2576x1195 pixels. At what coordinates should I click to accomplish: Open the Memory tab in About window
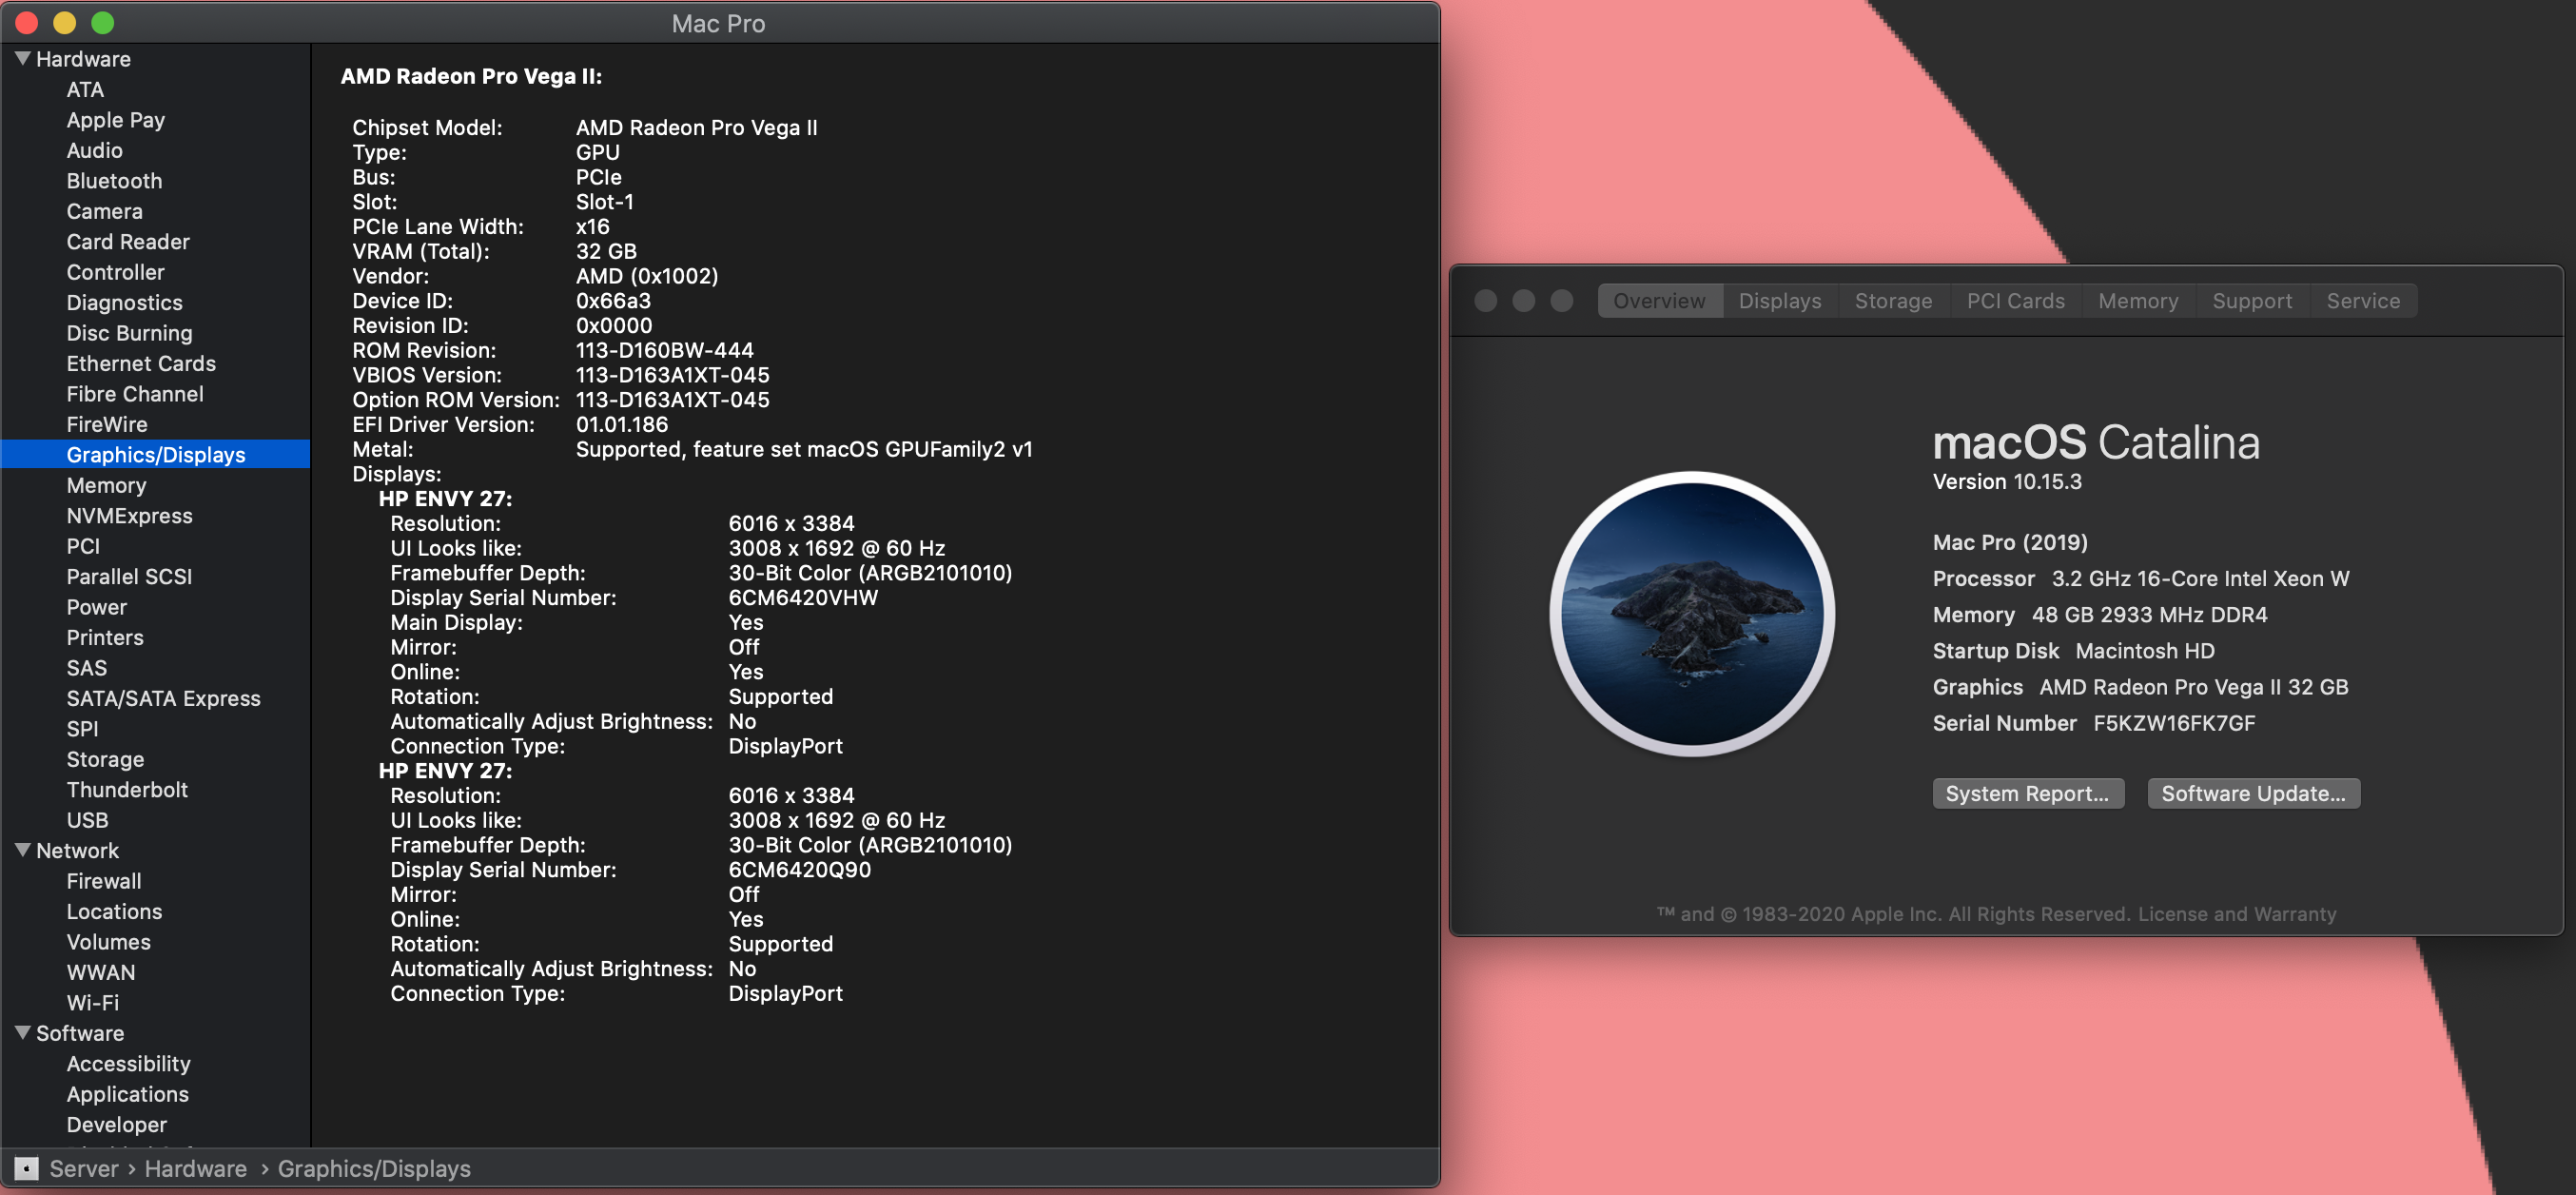pyautogui.click(x=2137, y=301)
